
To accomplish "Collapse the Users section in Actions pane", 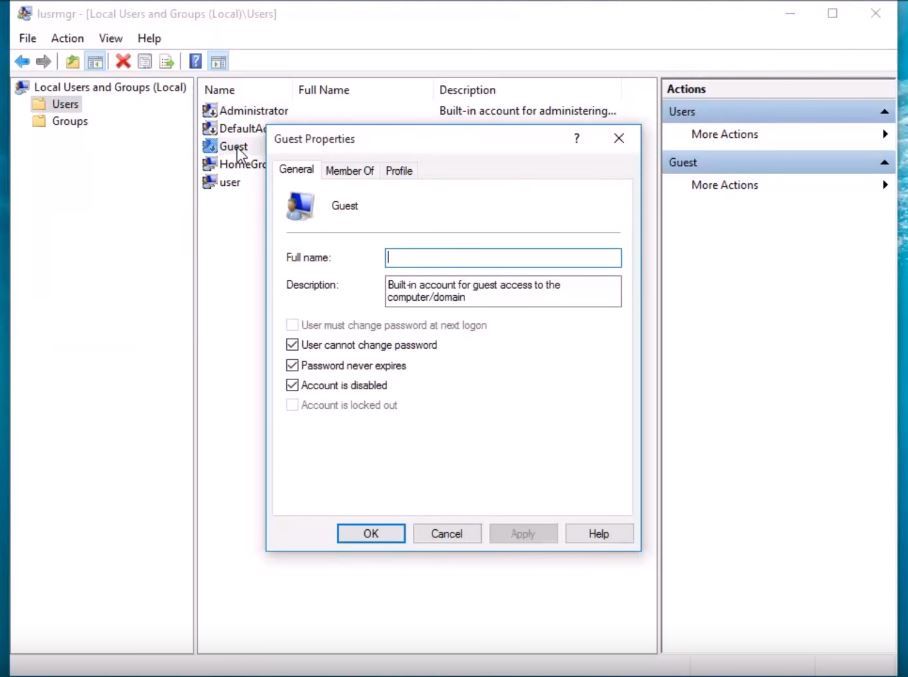I will [x=884, y=111].
